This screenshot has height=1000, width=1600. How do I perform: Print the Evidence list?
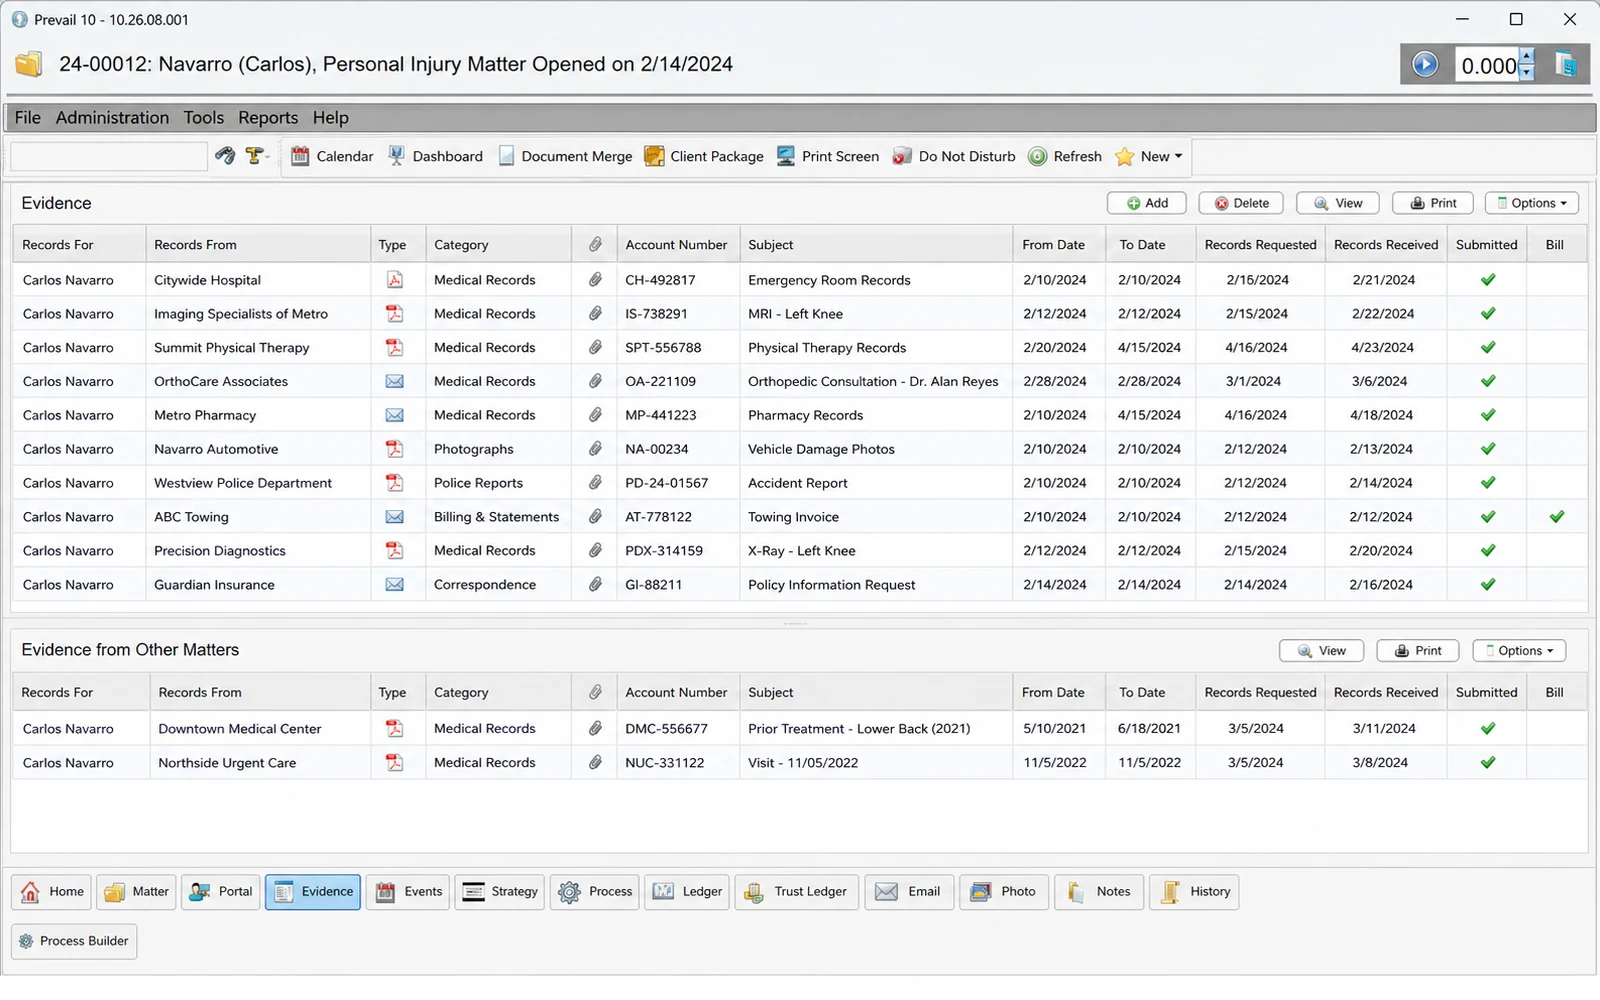(x=1433, y=203)
